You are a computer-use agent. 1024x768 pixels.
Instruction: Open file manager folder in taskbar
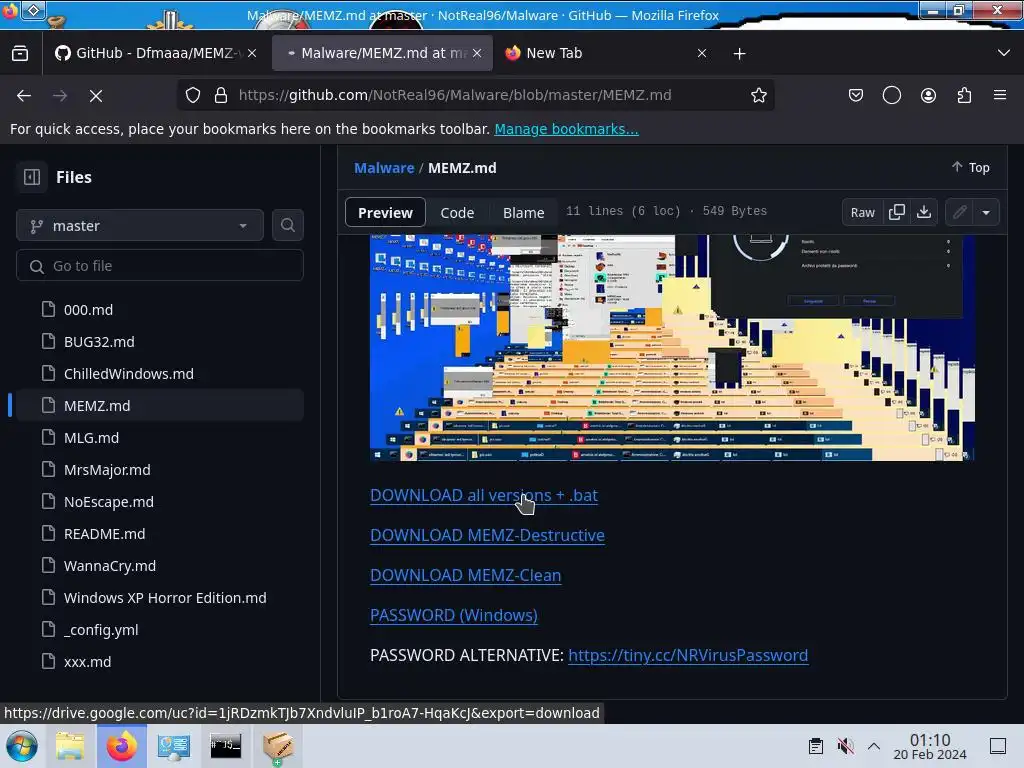point(70,746)
